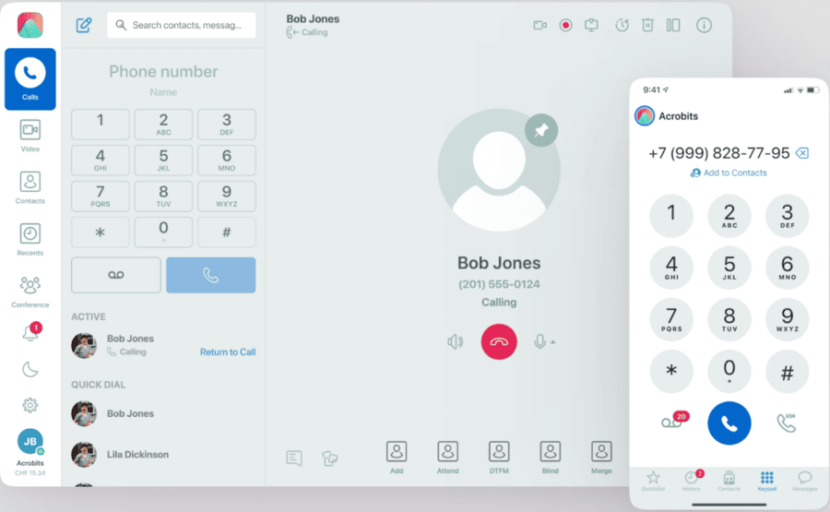The height and width of the screenshot is (512, 830).
Task: Toggle do not disturb moon icon
Action: point(30,369)
